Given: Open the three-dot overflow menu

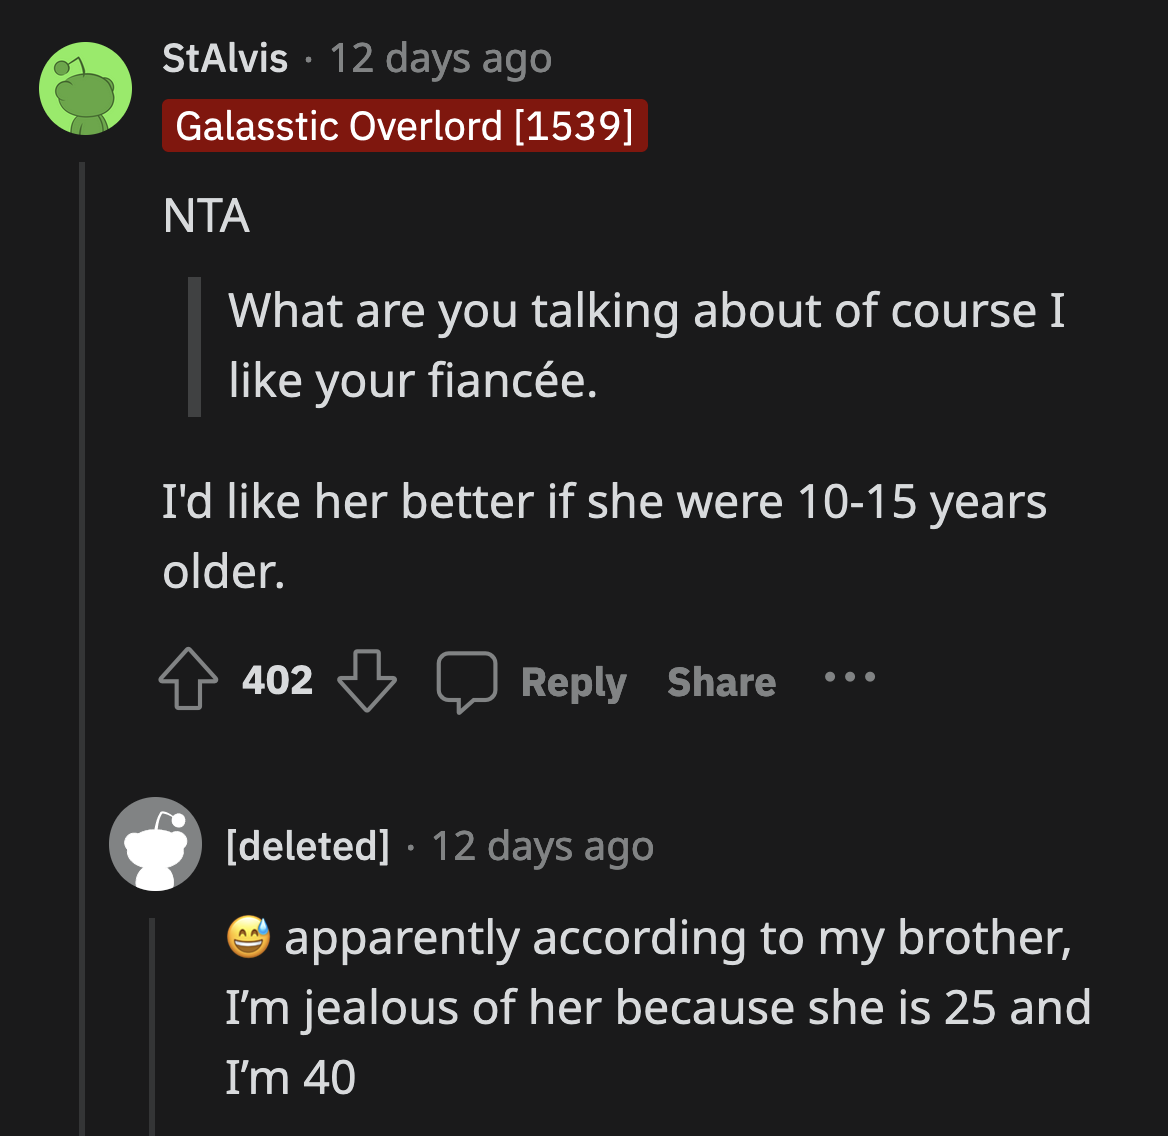Looking at the screenshot, I should click(x=849, y=677).
